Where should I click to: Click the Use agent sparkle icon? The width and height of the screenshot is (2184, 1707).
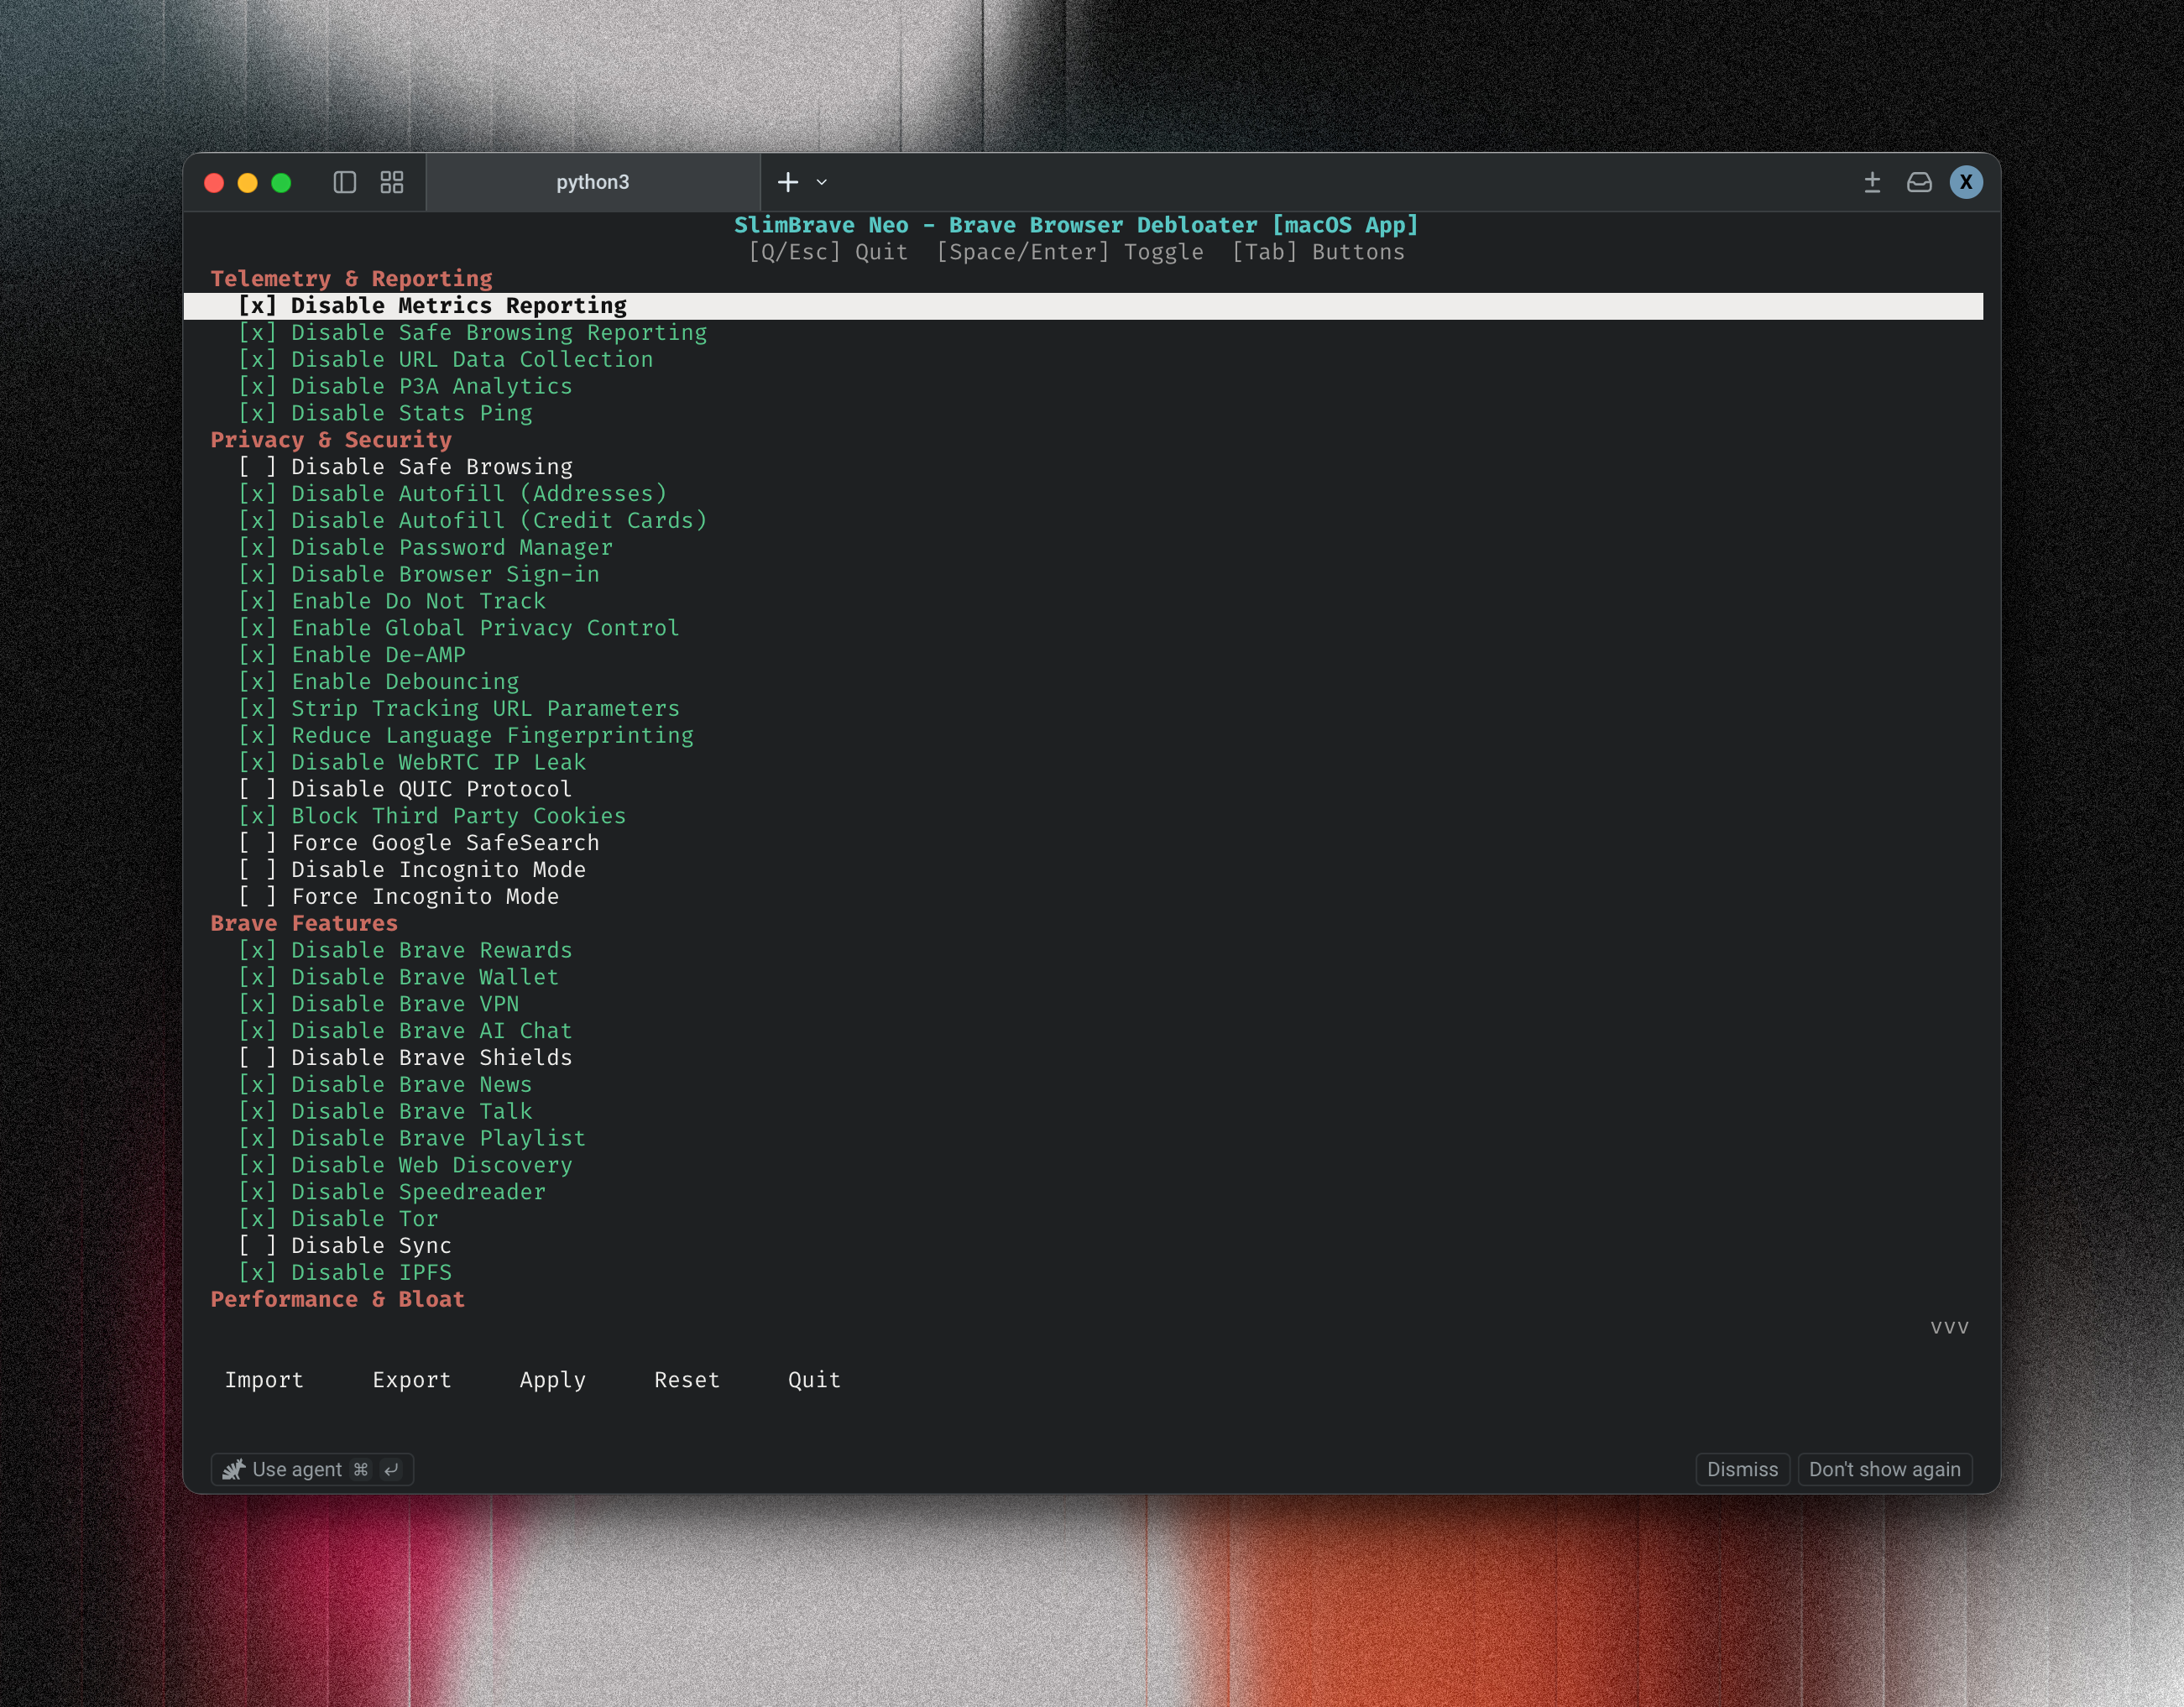pyautogui.click(x=233, y=1469)
